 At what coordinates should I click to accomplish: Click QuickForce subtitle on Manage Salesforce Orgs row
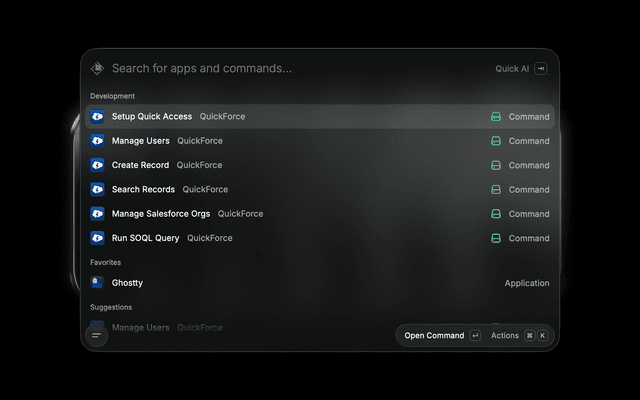click(x=240, y=213)
